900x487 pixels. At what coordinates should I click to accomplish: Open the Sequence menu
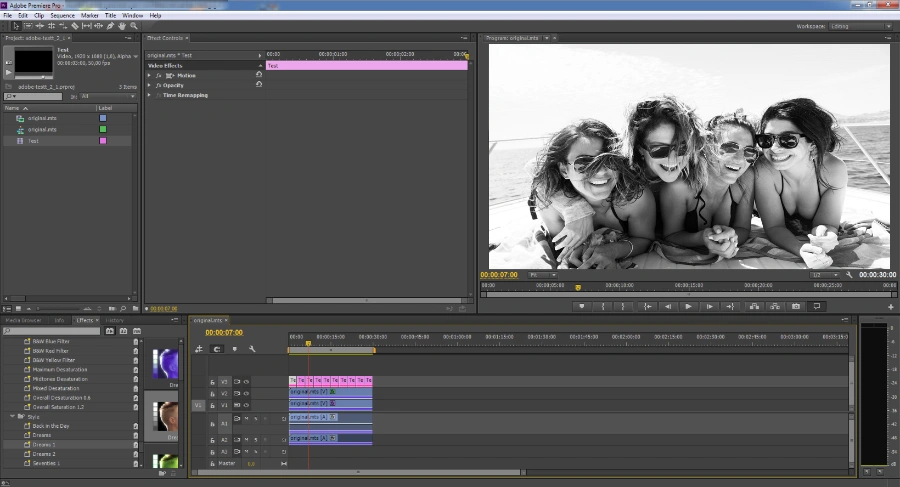point(63,16)
